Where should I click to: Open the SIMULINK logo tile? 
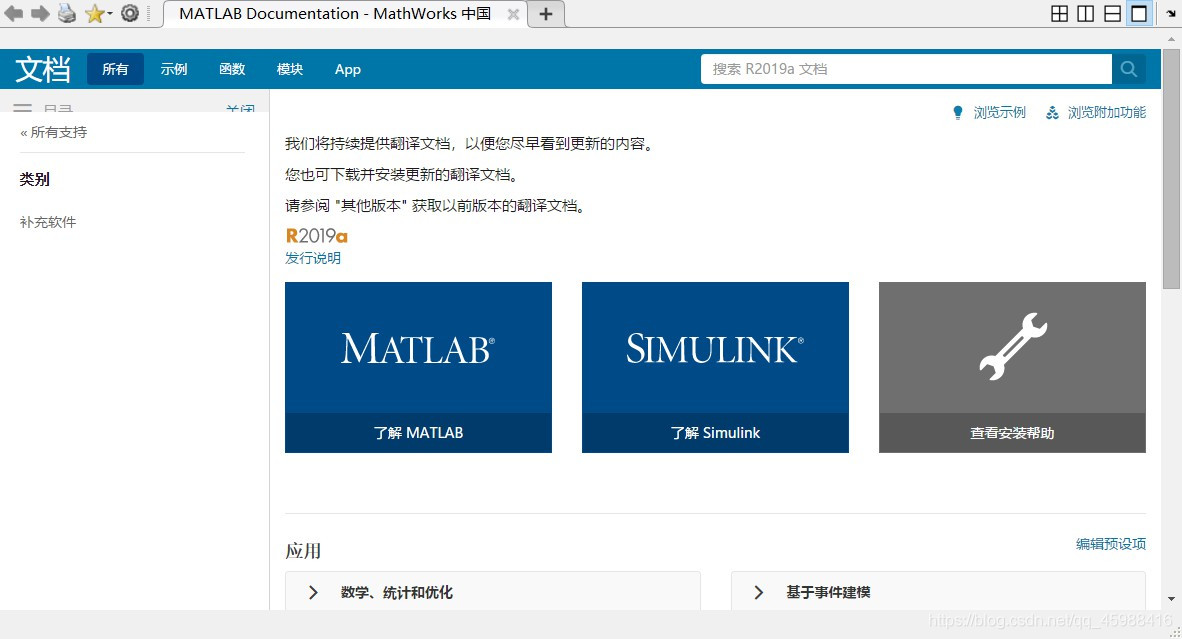pyautogui.click(x=715, y=347)
